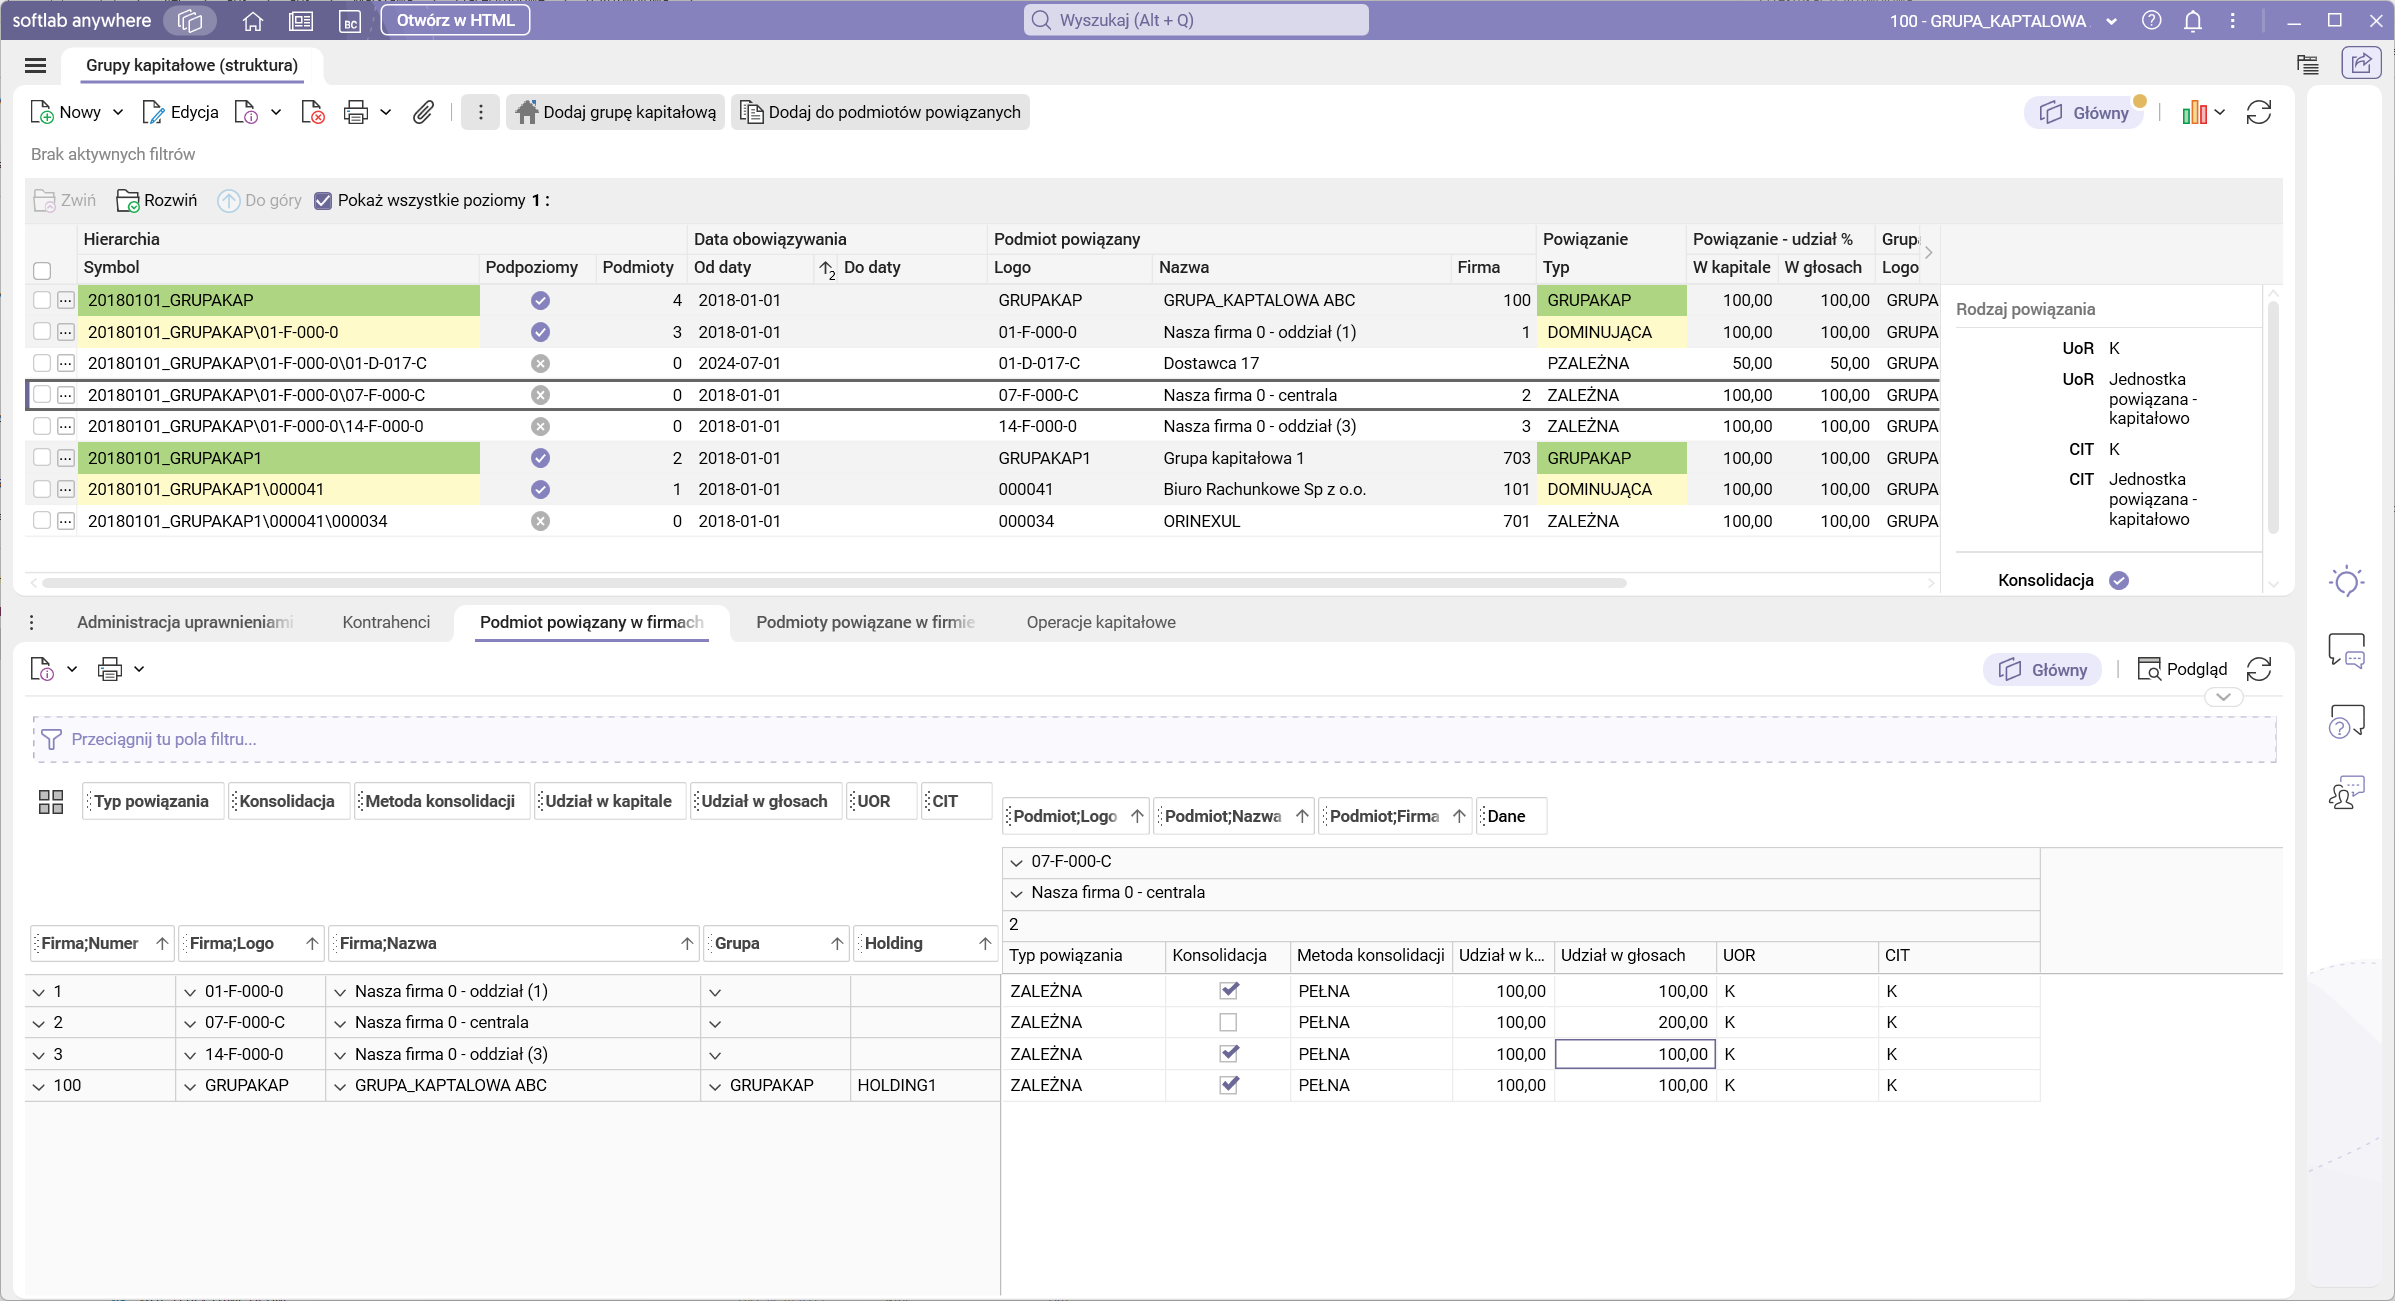This screenshot has height=1301, width=2395.
Task: Click the Wyszukaj search field
Action: coord(1195,20)
